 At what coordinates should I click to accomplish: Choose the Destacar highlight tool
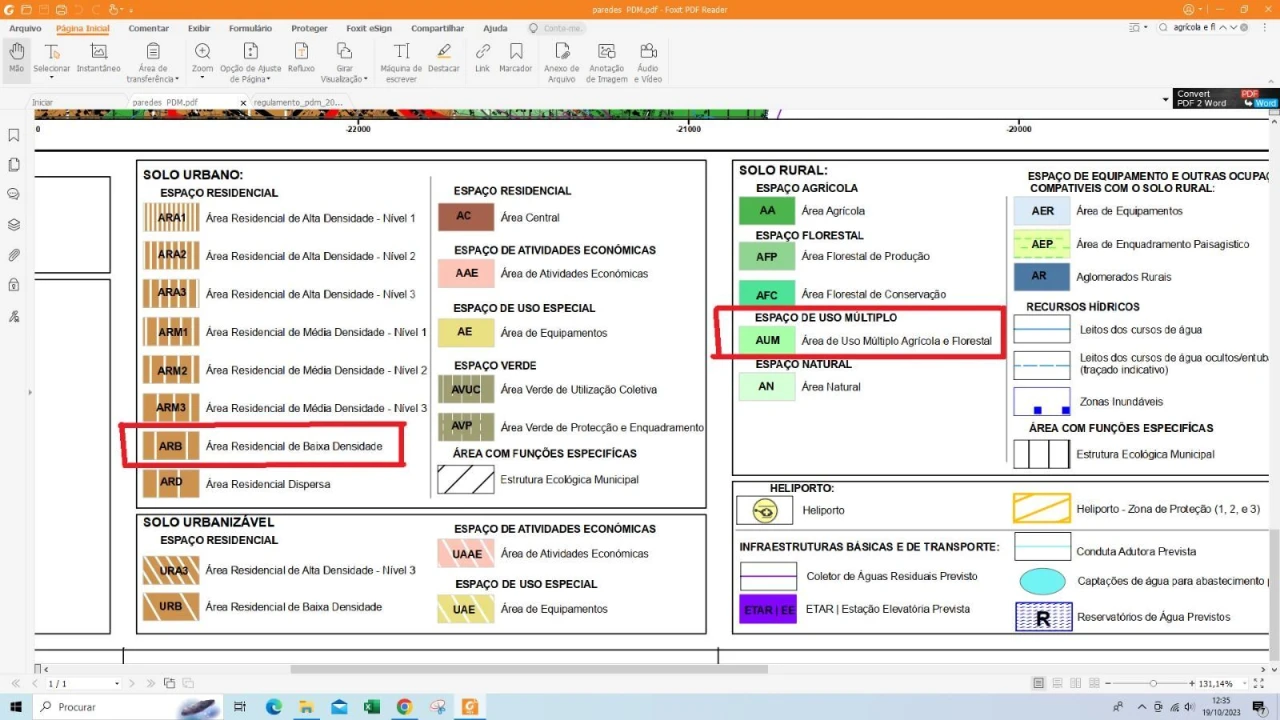point(444,58)
